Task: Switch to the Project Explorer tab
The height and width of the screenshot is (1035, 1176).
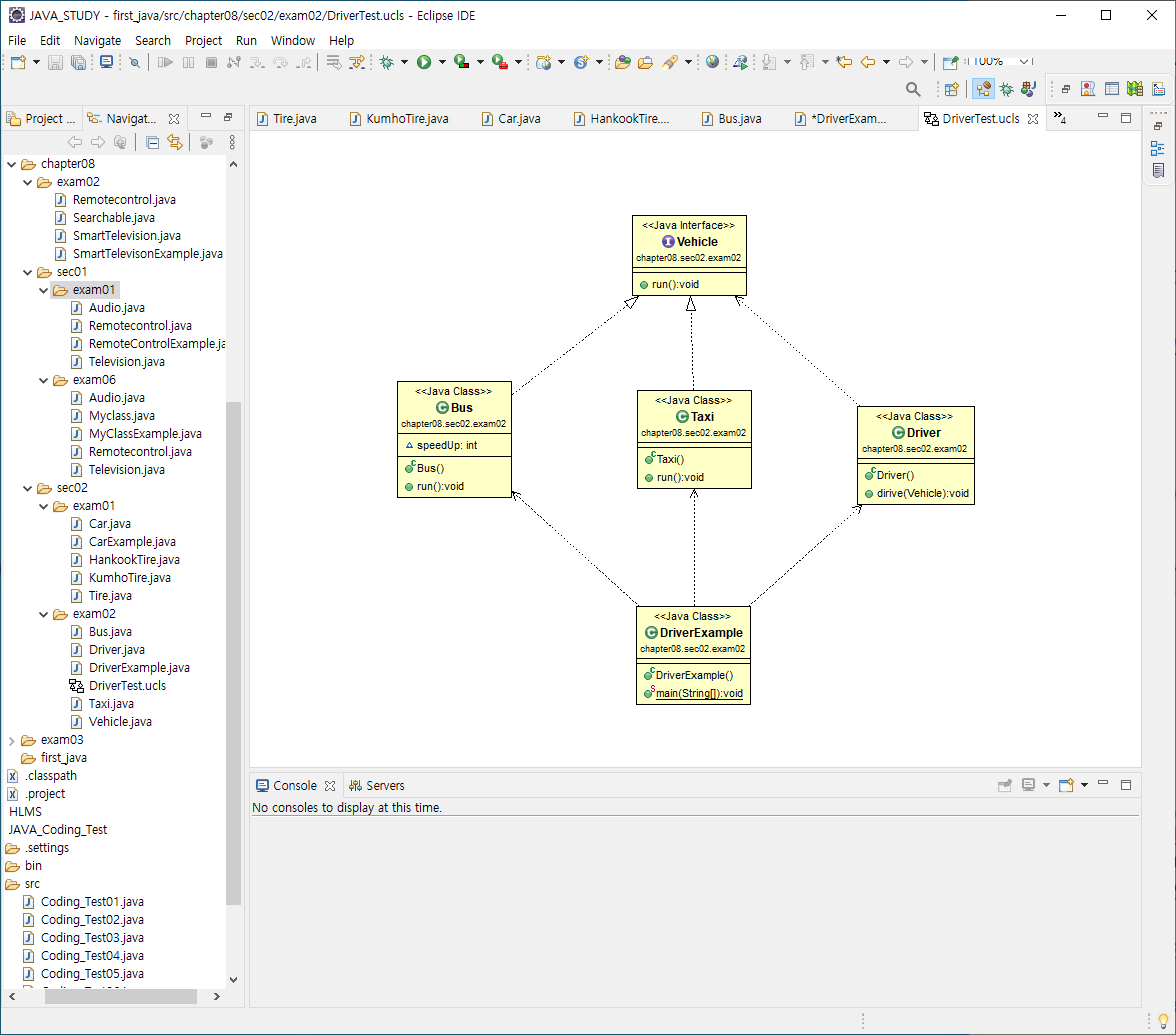Action: (x=42, y=118)
